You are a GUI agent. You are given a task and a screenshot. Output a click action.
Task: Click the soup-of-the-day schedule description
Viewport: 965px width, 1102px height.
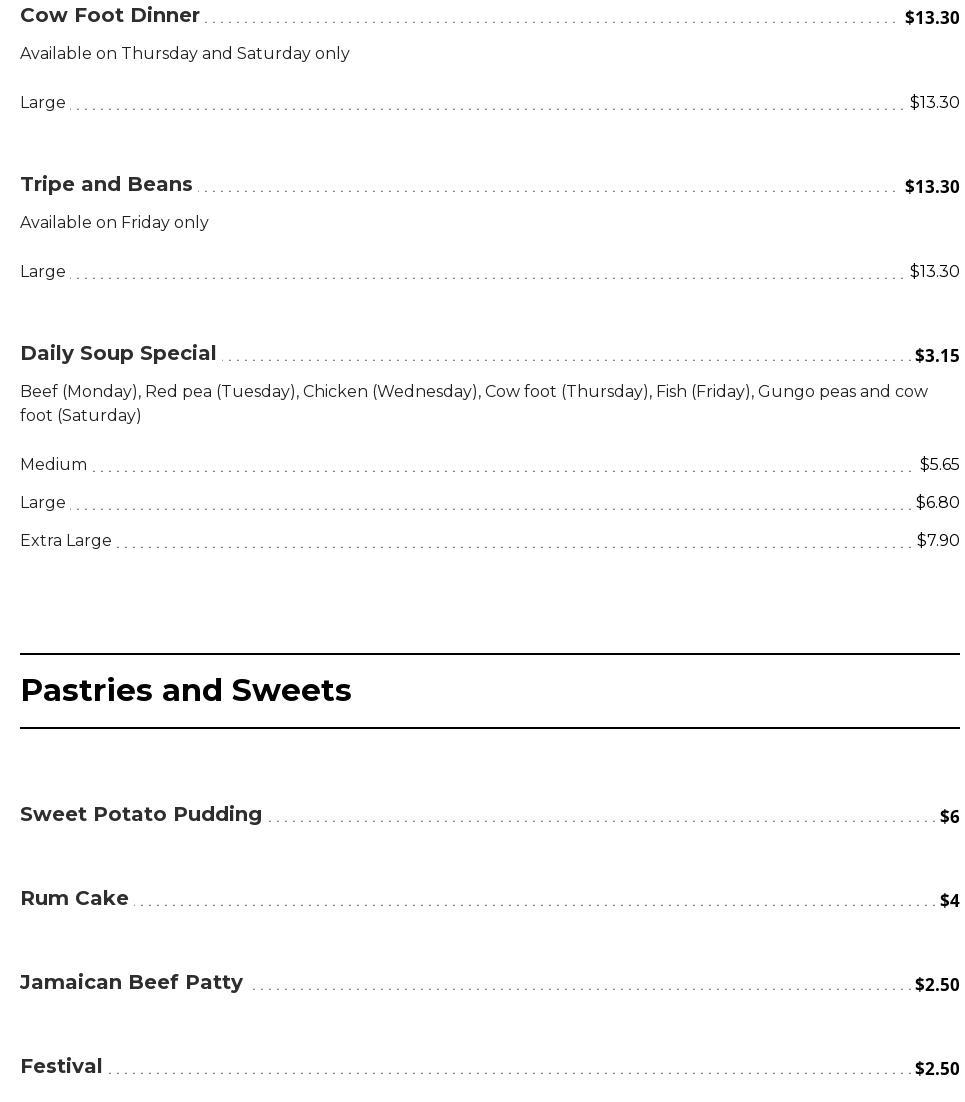pos(474,404)
